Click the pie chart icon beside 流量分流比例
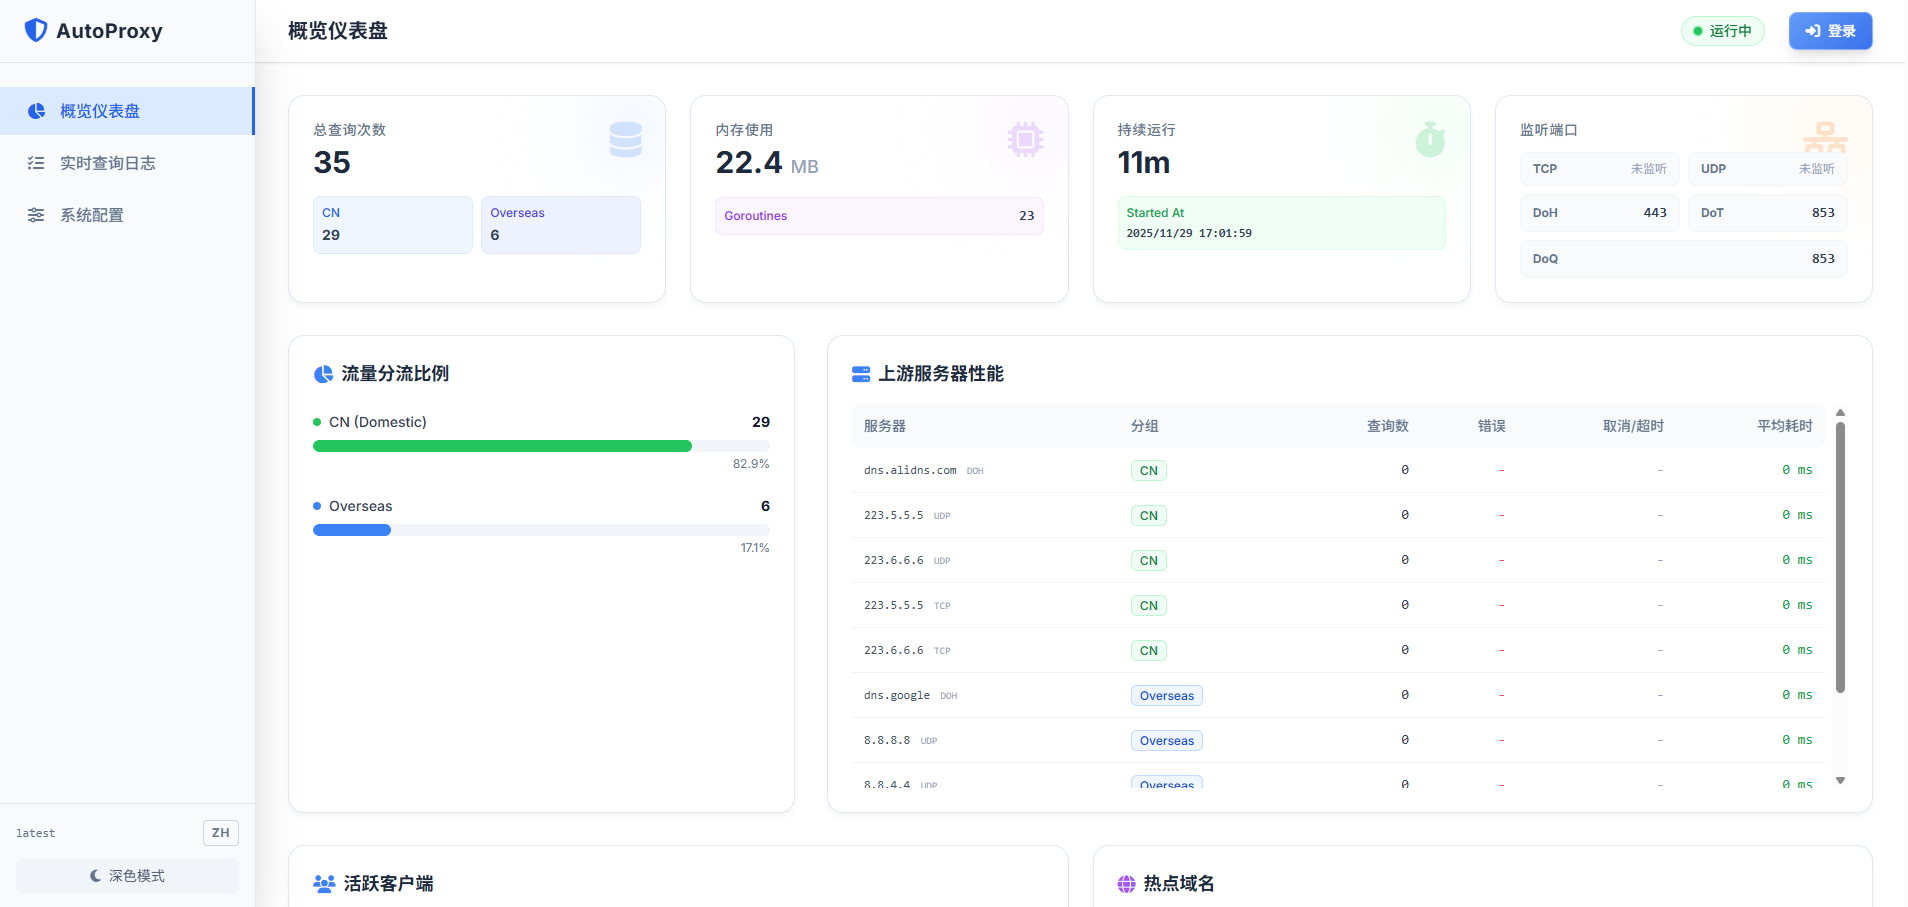 [x=323, y=374]
